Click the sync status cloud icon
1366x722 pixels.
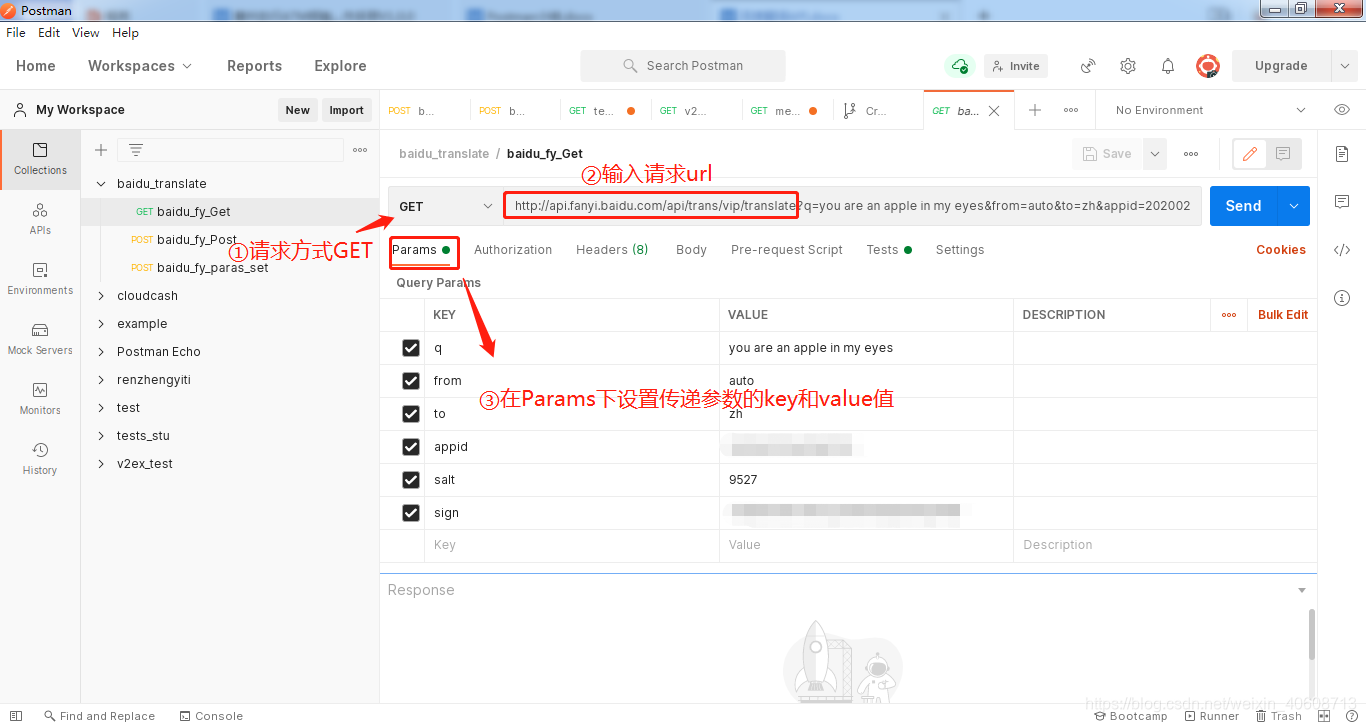pos(960,66)
